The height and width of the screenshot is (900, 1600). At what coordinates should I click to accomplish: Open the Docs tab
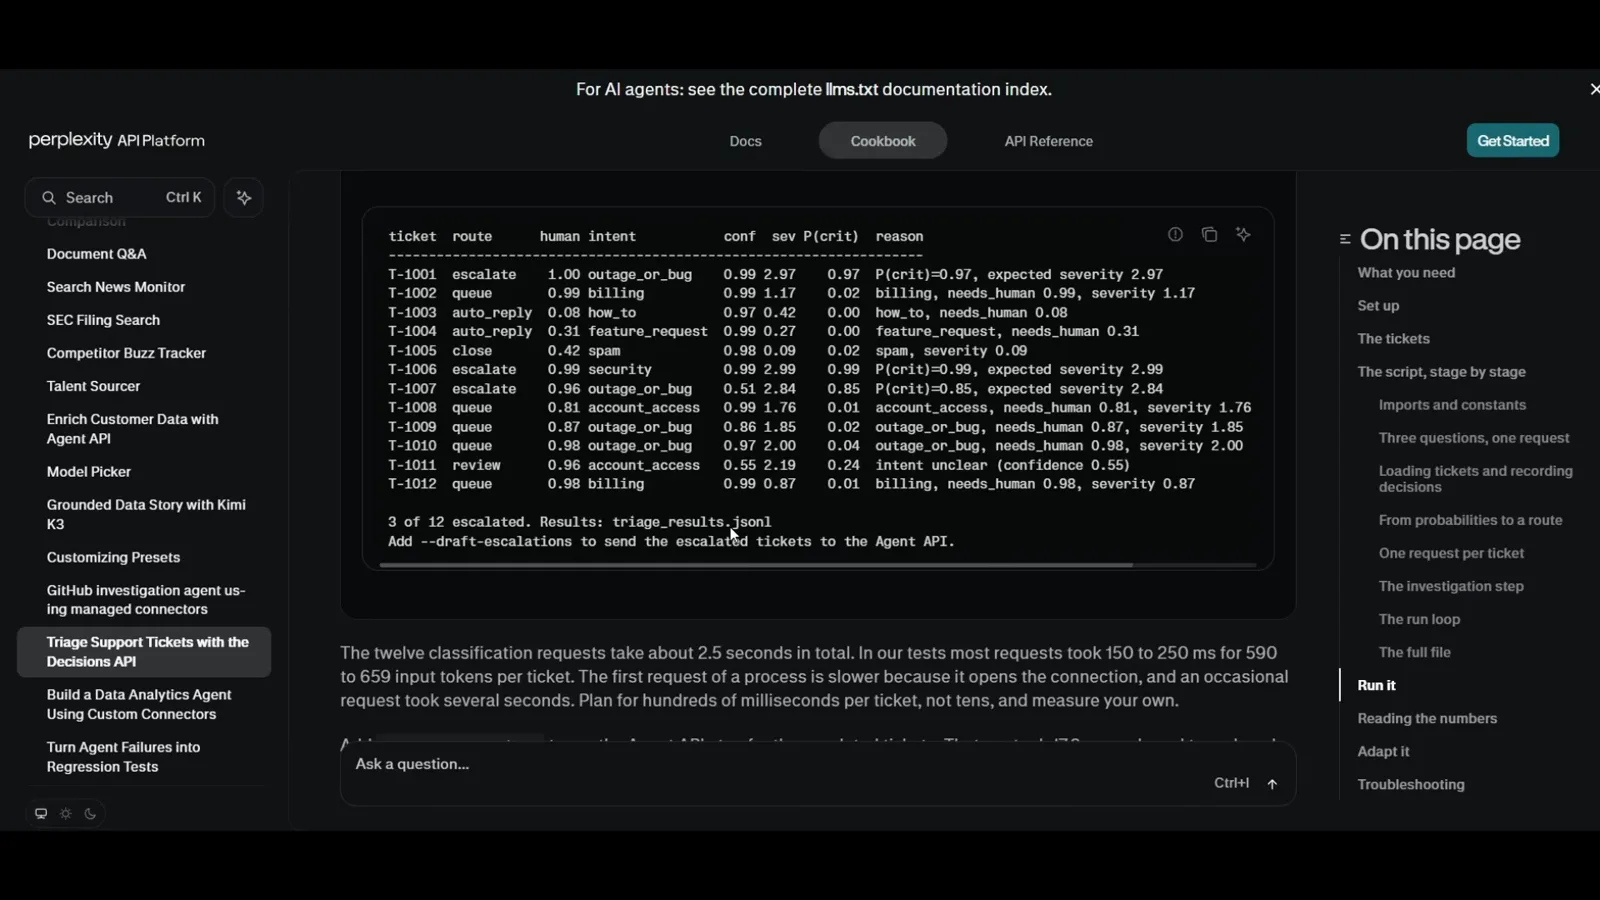pyautogui.click(x=745, y=141)
